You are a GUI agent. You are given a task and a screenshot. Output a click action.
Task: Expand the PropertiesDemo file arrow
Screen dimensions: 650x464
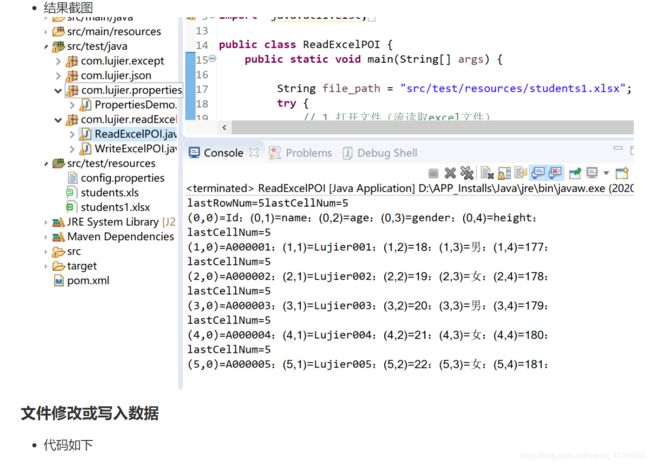click(72, 105)
